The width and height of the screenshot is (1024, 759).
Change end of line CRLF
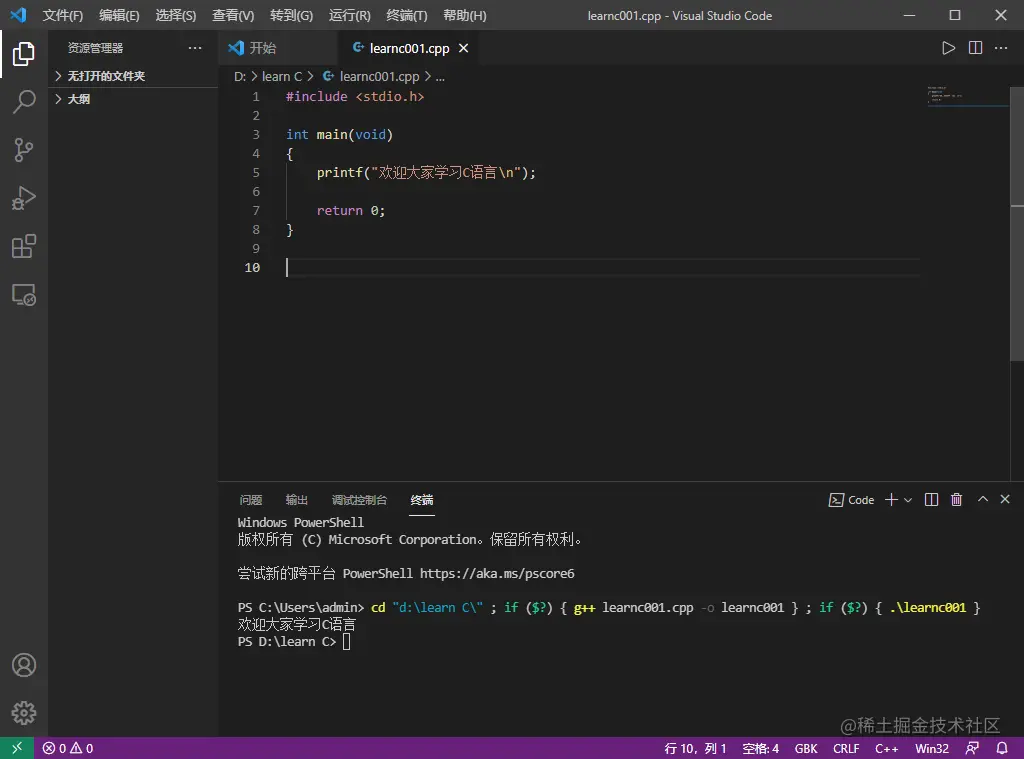[846, 749]
